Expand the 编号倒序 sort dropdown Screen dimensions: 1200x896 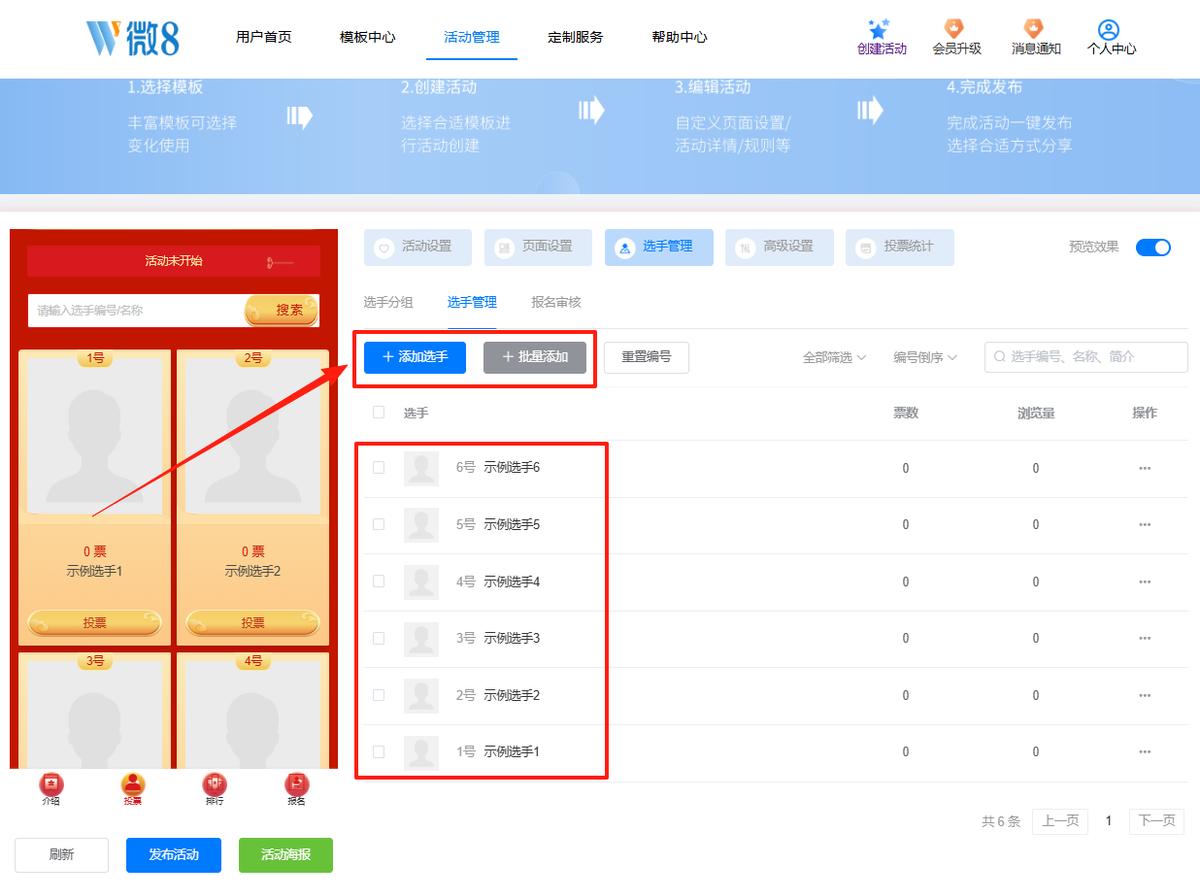925,357
